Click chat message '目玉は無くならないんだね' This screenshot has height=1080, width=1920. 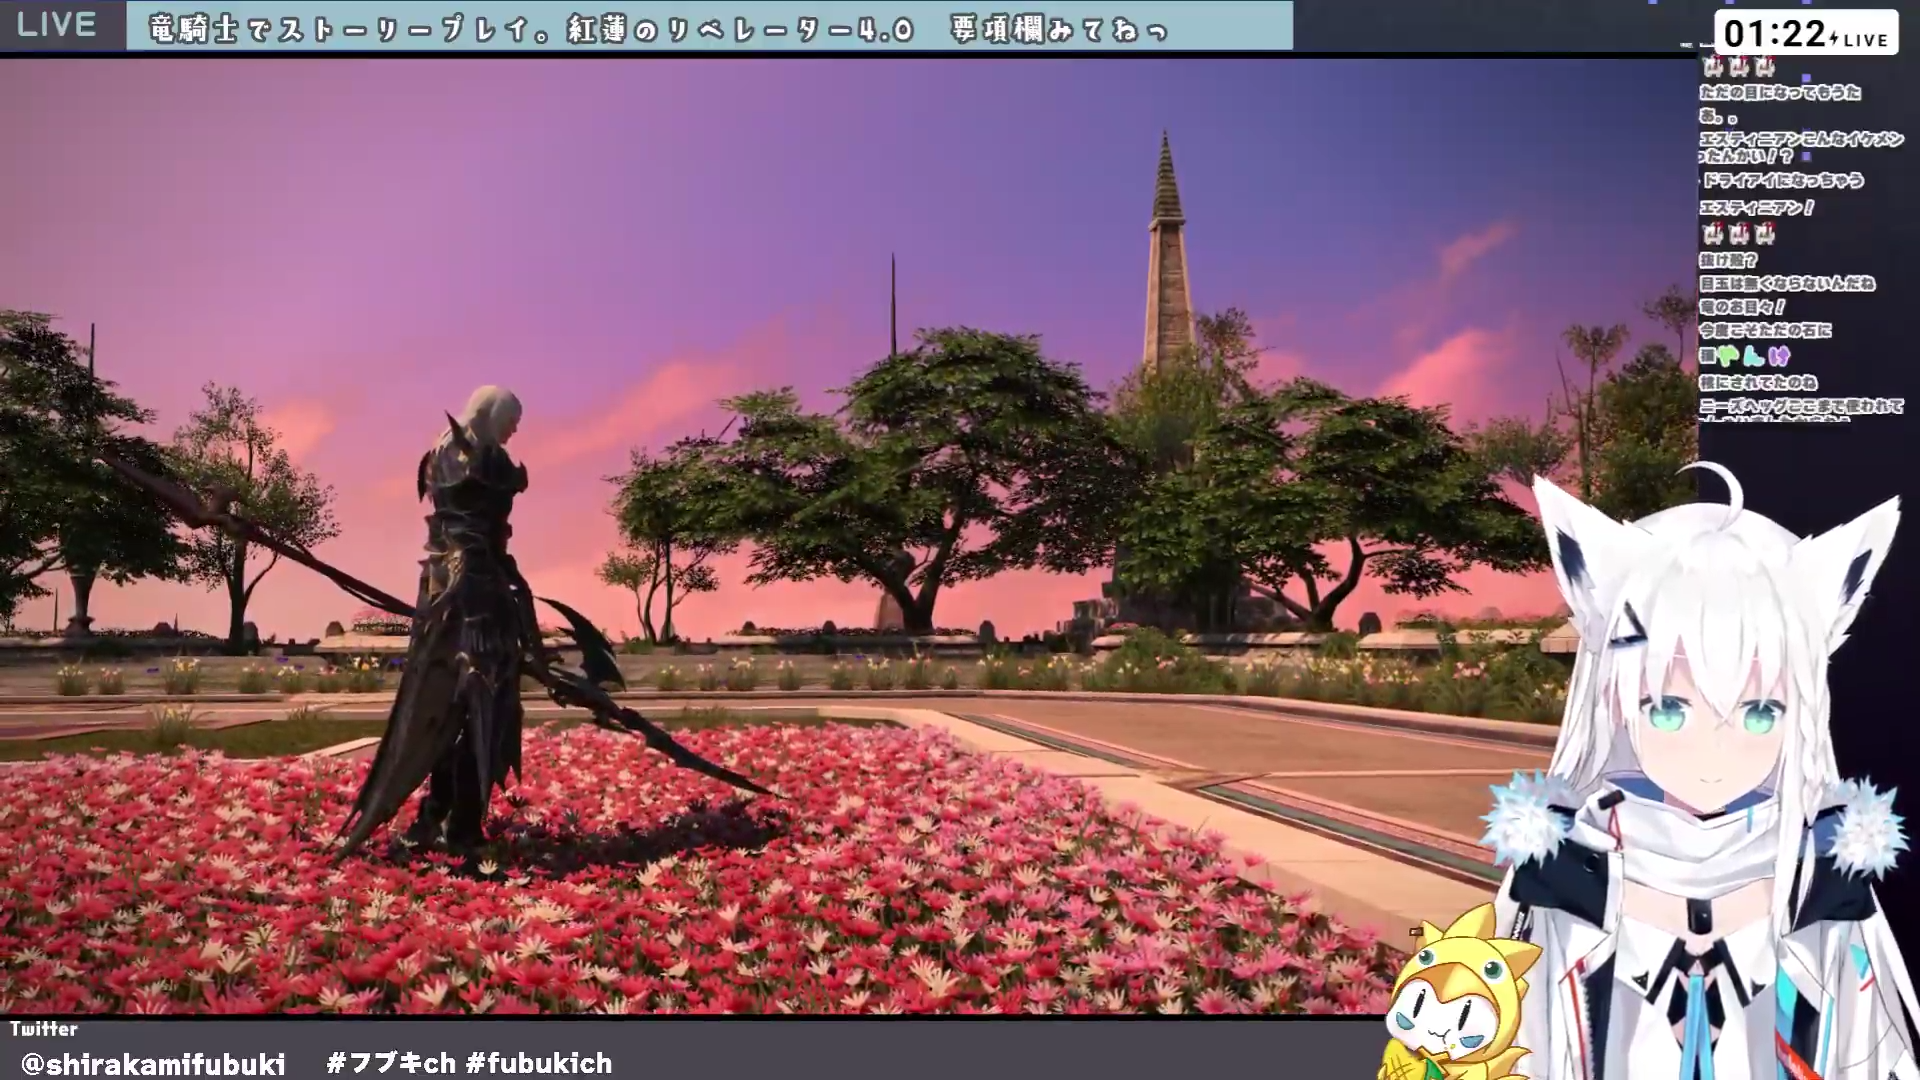[x=1787, y=284]
